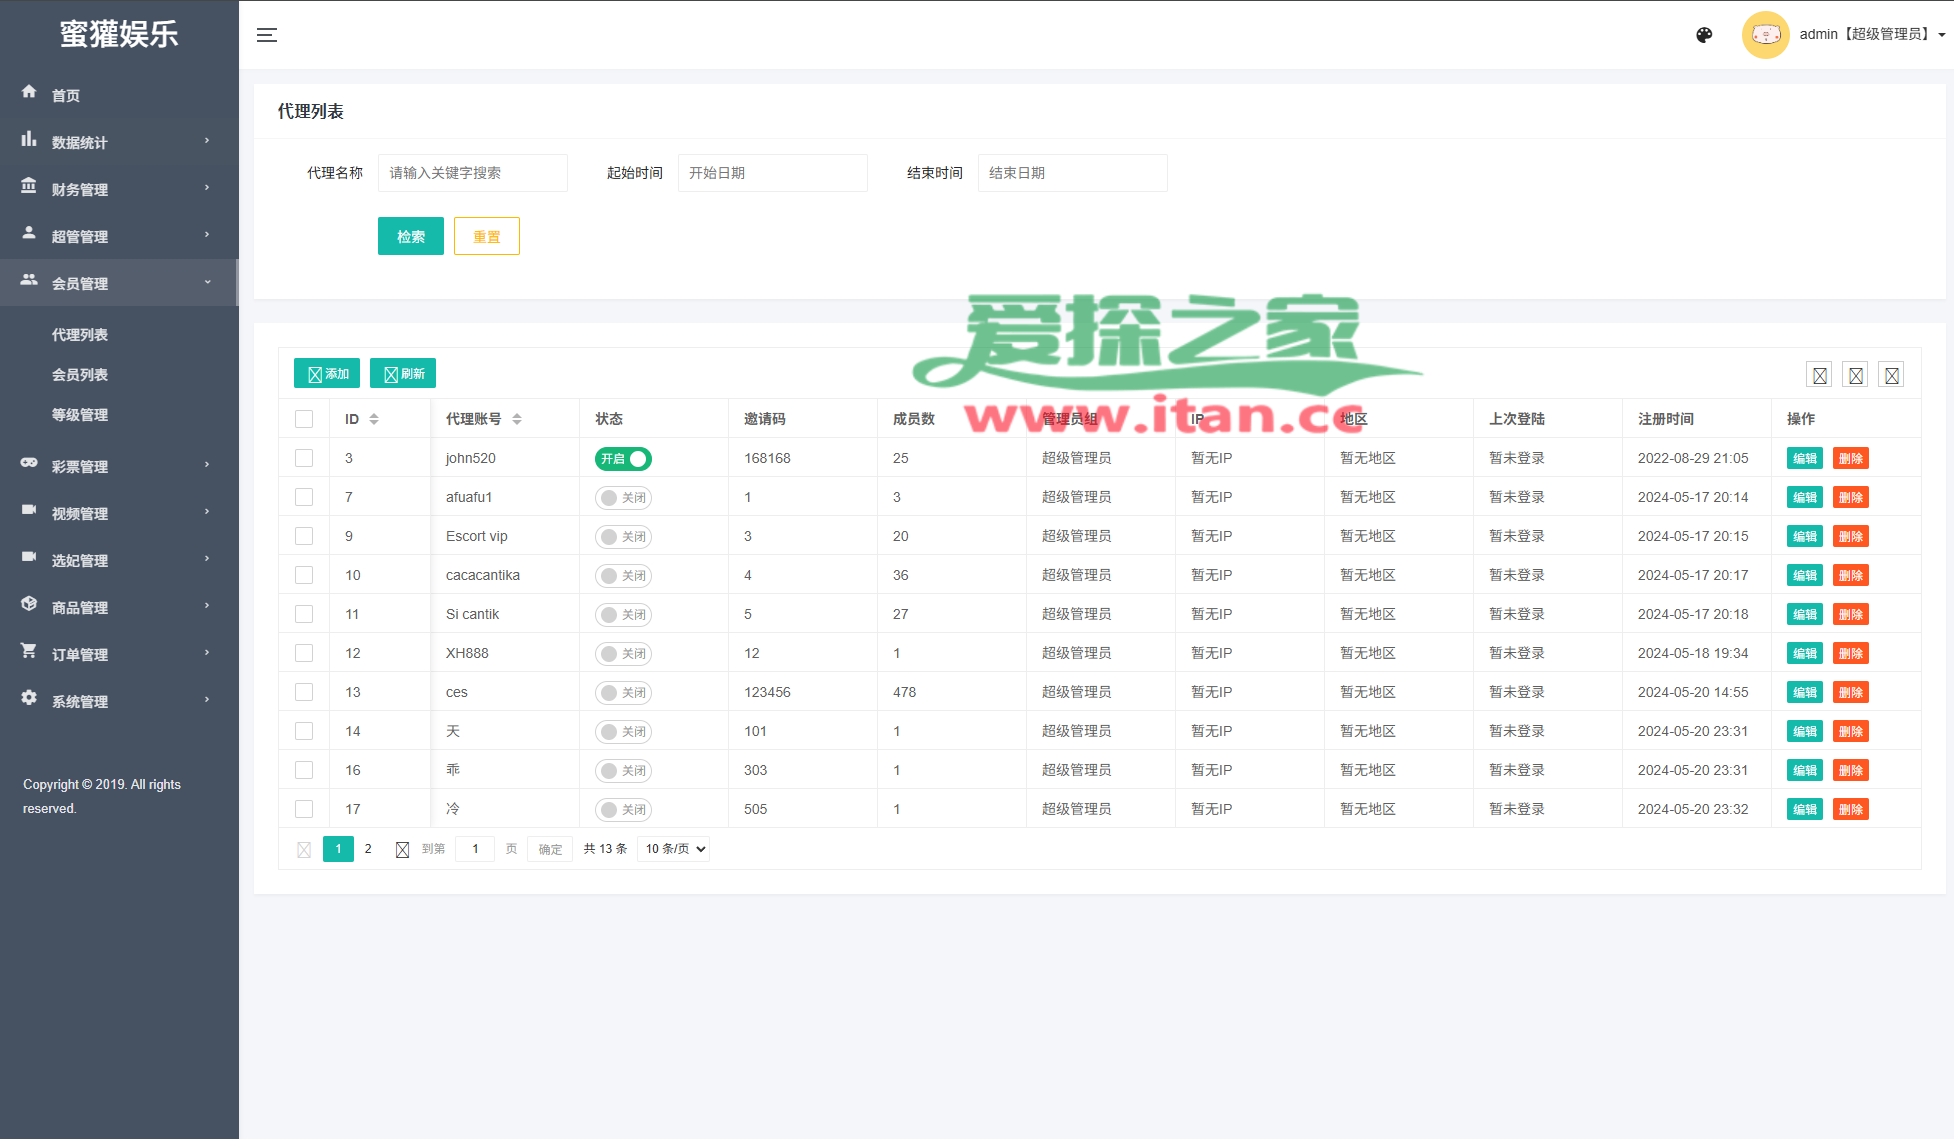Viewport: 1954px width, 1139px height.
Task: Click the shopping cart order icon
Action: tap(29, 651)
